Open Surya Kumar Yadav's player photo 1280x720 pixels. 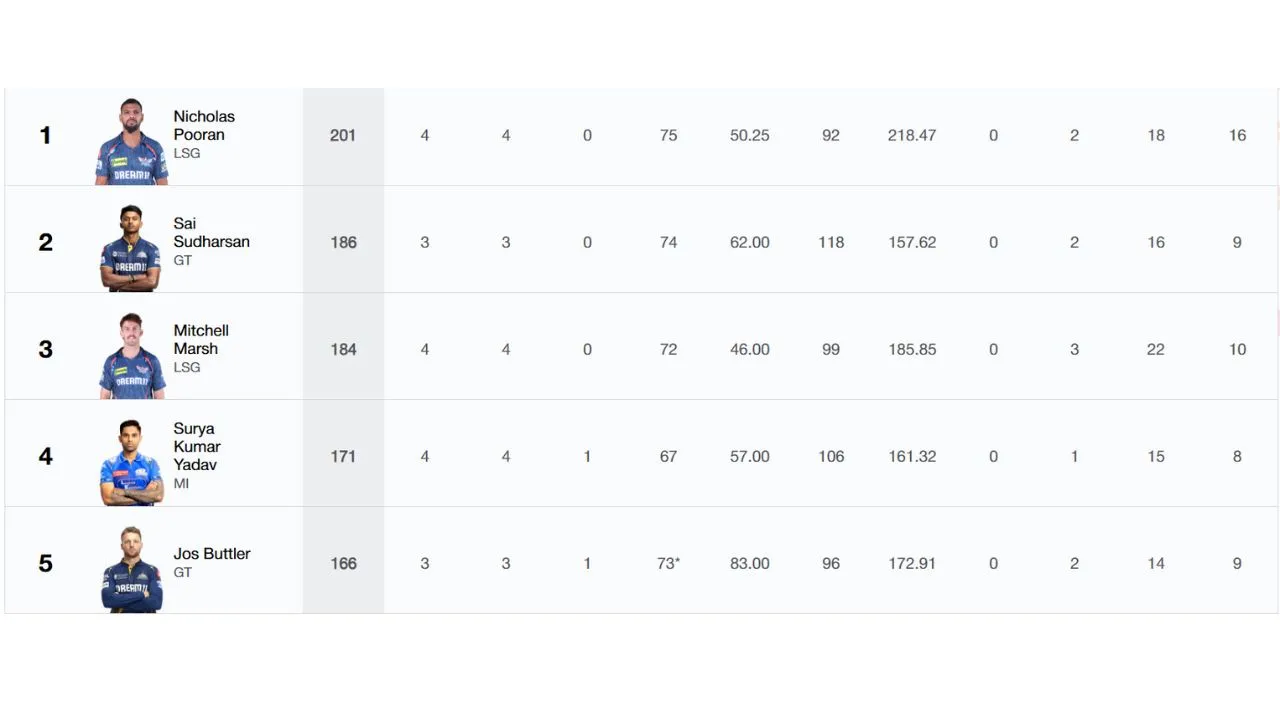131,462
